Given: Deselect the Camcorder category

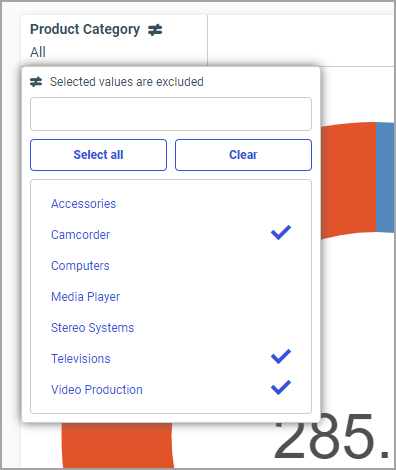Looking at the screenshot, I should point(171,235).
